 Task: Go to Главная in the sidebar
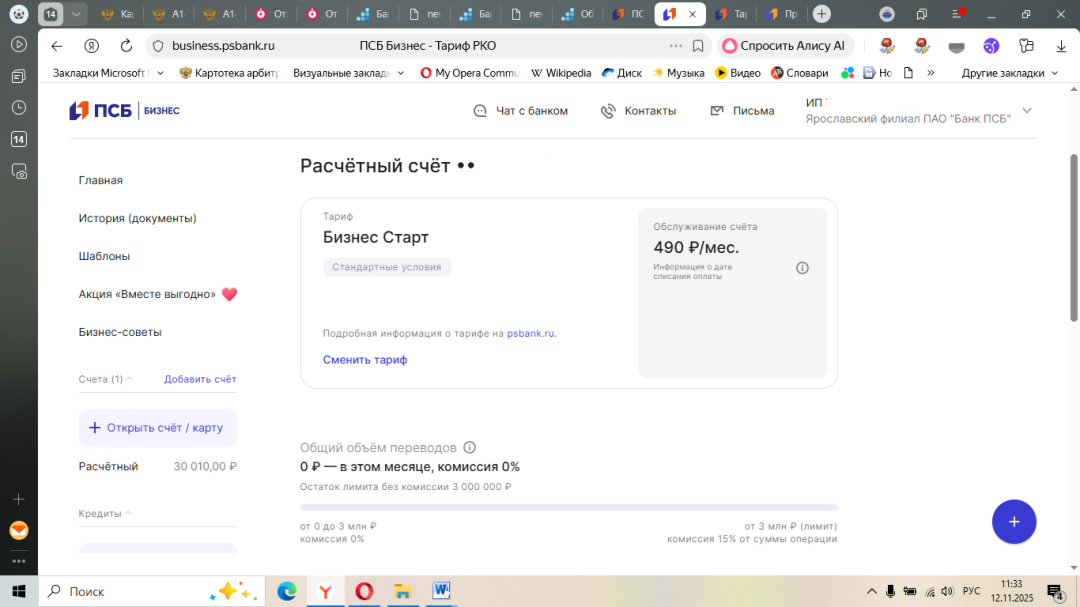pyautogui.click(x=101, y=180)
